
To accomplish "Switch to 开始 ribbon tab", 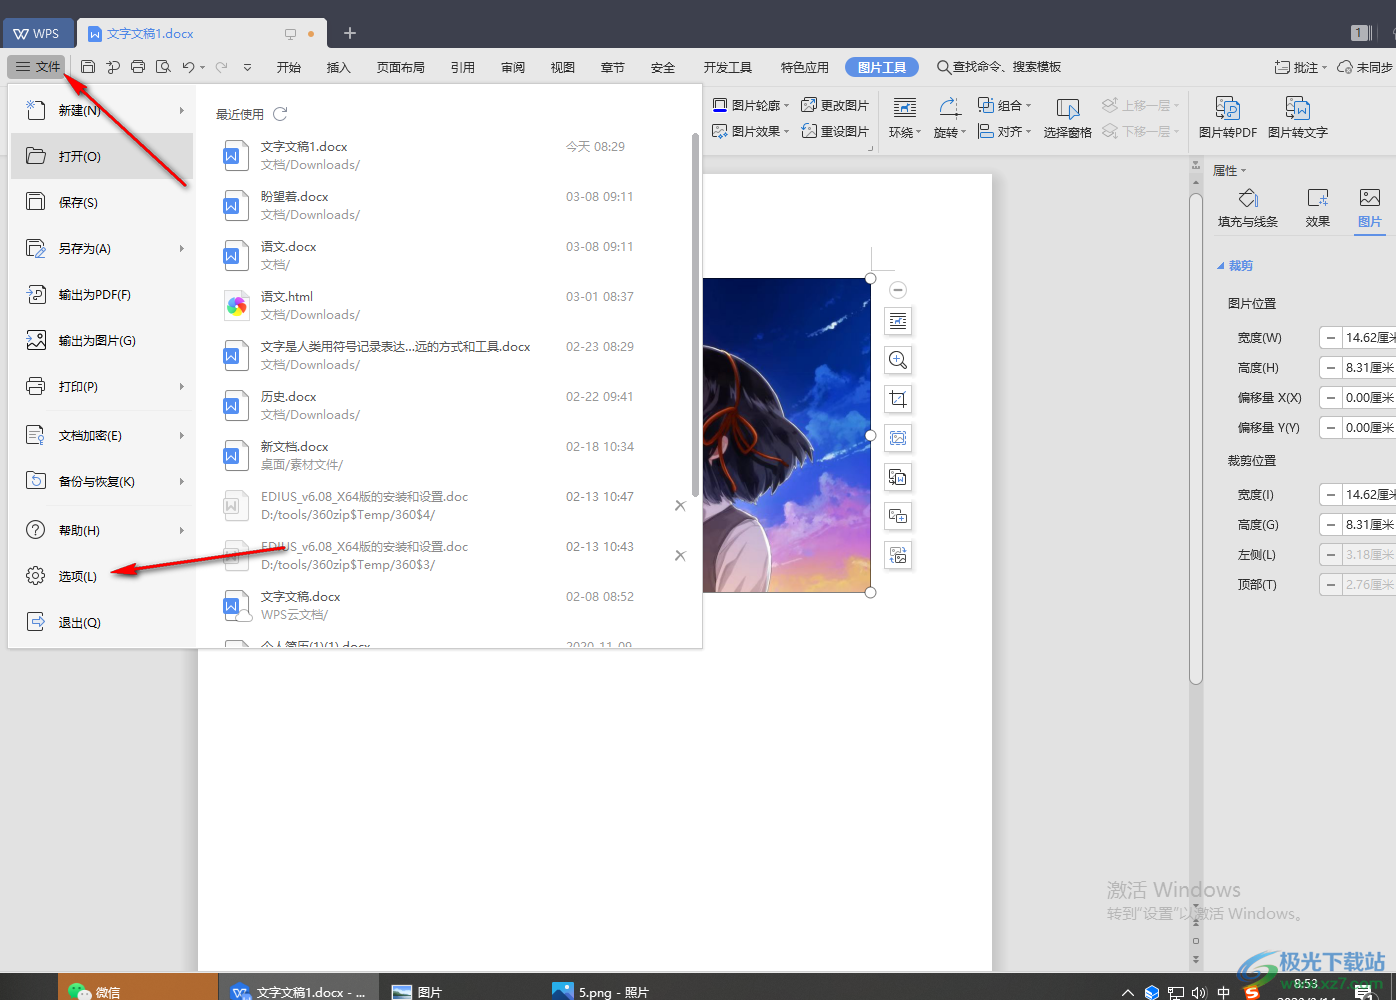I will [289, 67].
